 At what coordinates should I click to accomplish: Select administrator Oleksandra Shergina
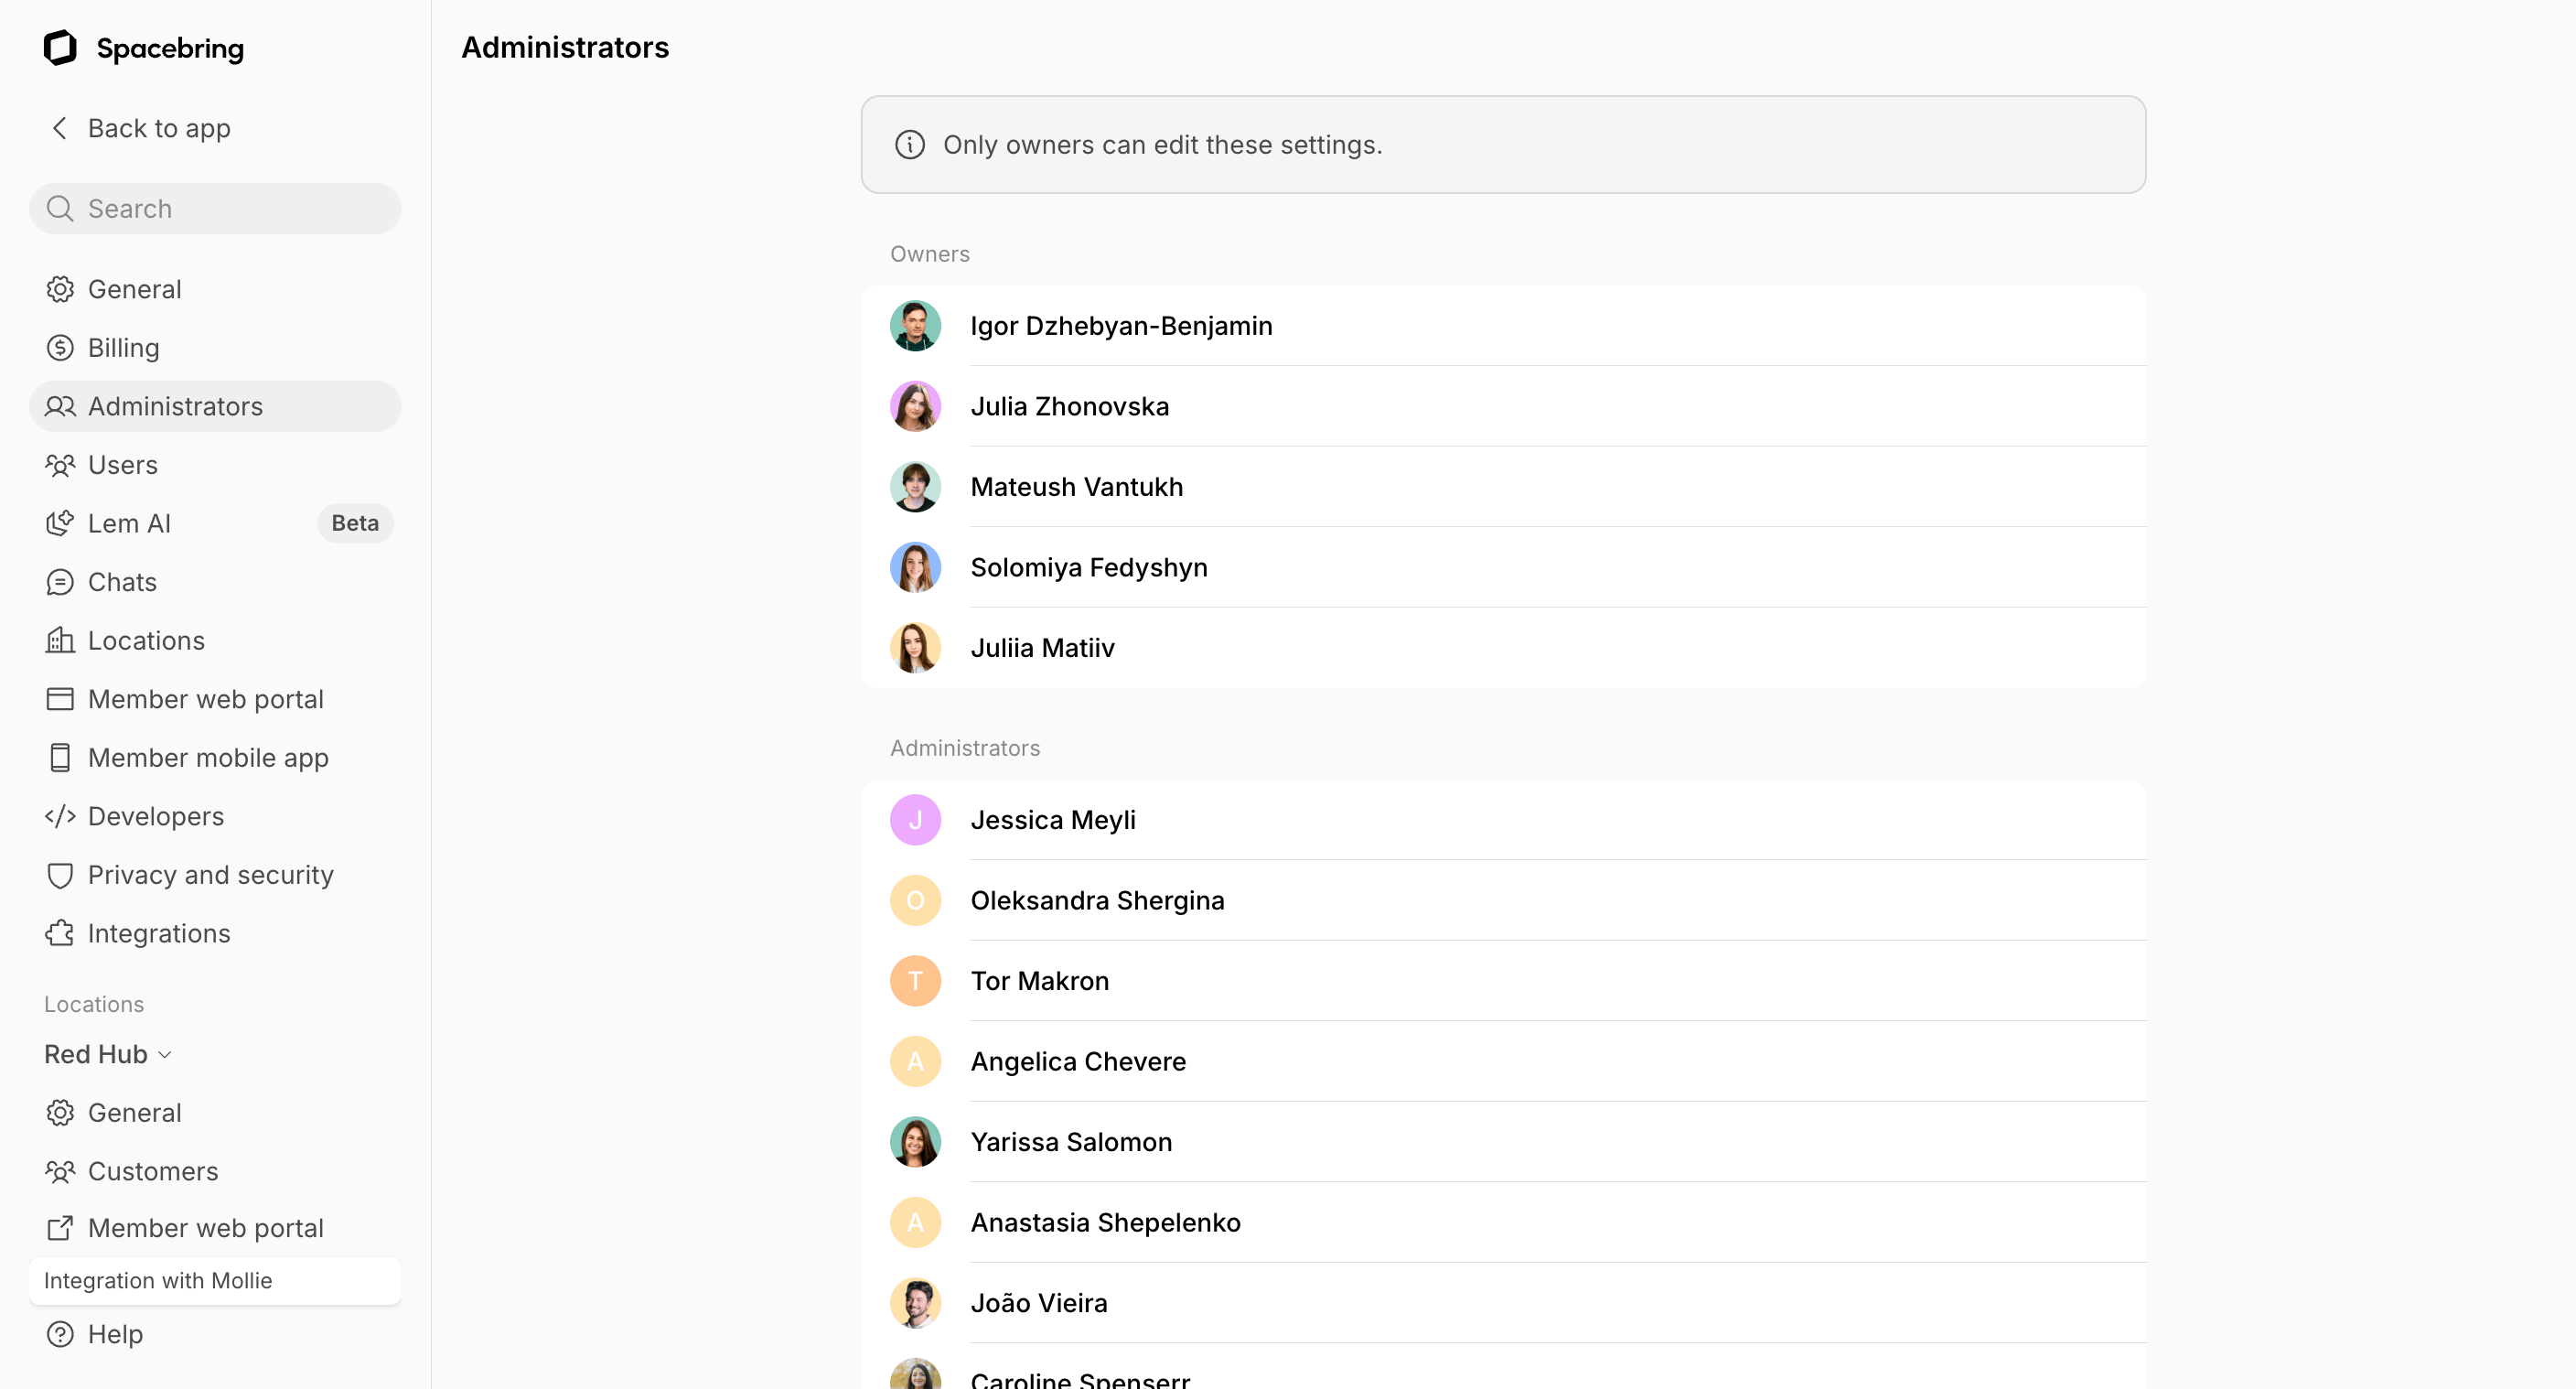(1503, 900)
